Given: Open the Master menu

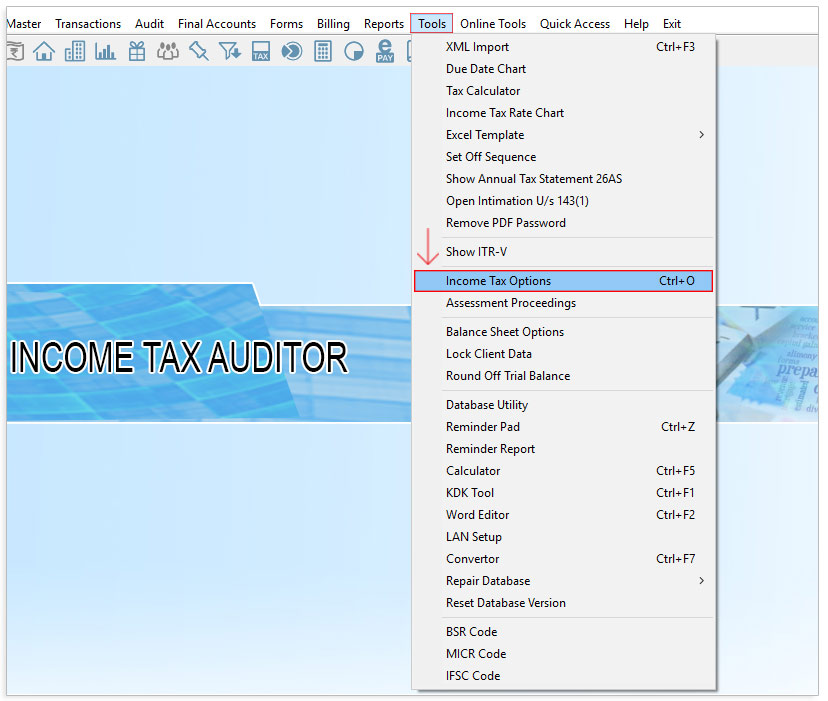Looking at the screenshot, I should coord(24,24).
